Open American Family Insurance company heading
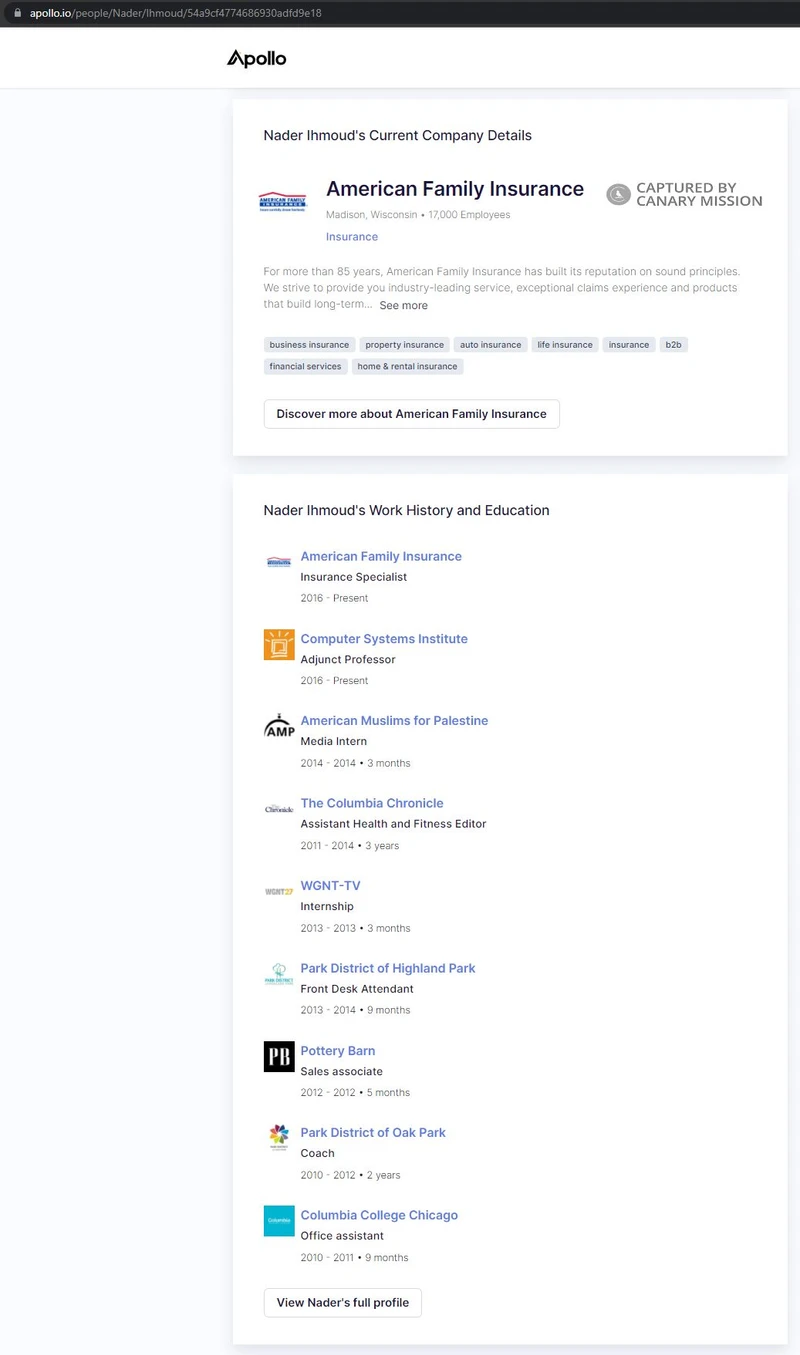 [455, 189]
